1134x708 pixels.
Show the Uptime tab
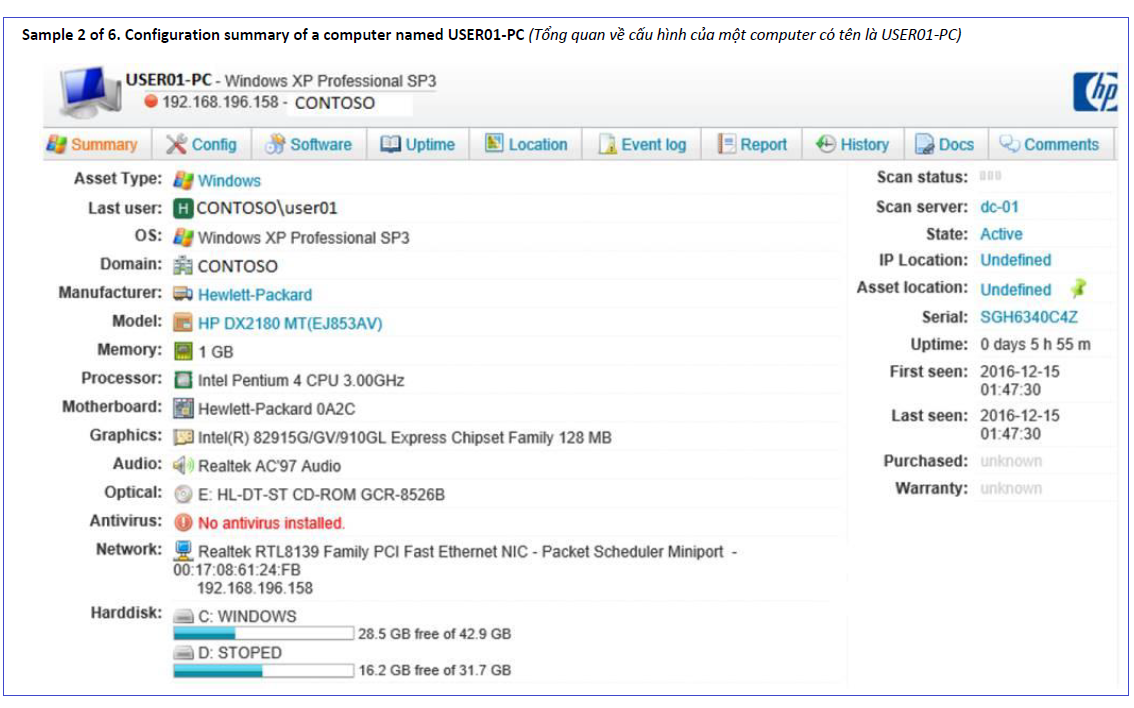[x=417, y=145]
